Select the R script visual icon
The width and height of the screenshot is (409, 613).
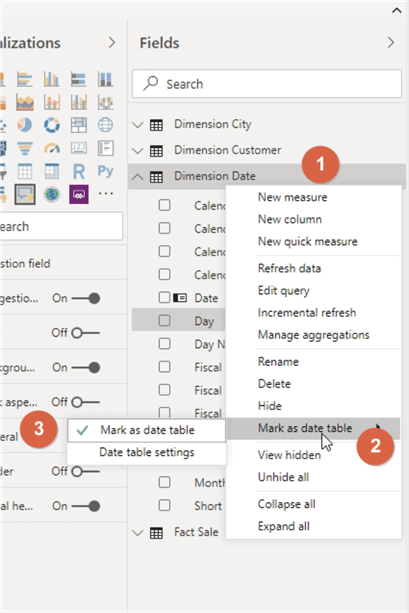tap(79, 171)
